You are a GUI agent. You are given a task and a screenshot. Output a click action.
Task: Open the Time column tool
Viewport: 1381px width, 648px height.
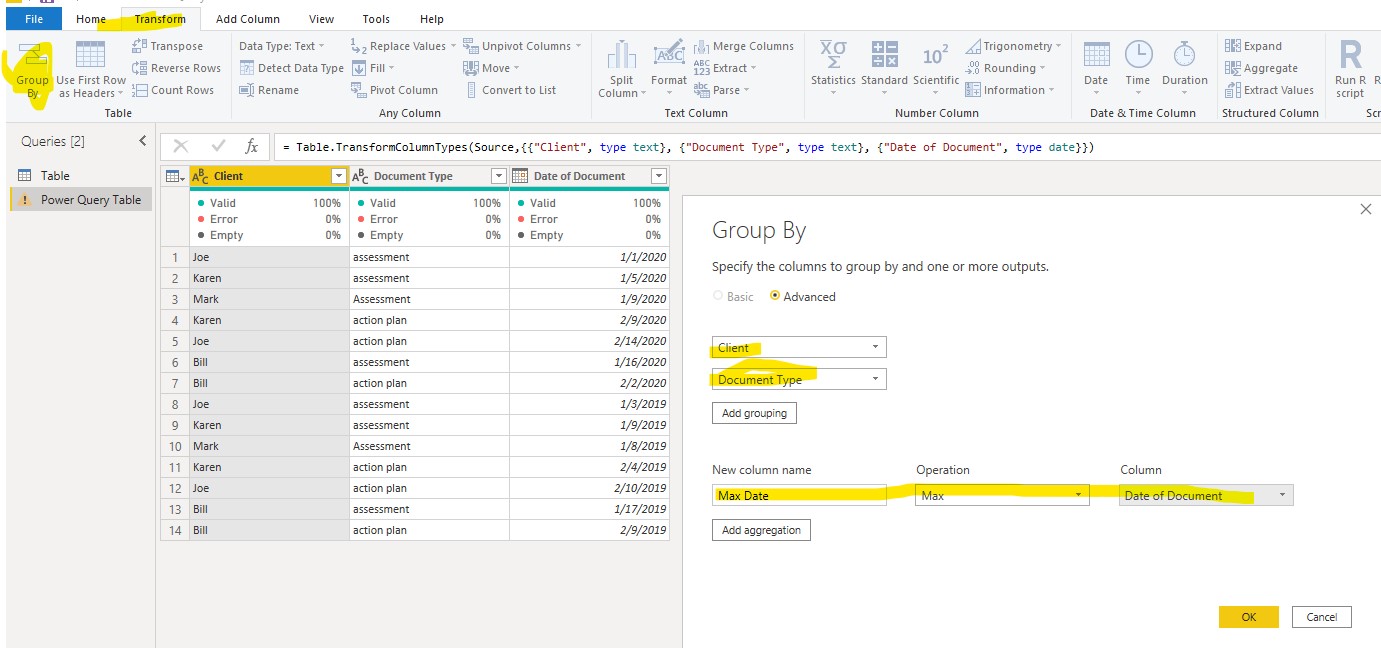click(x=1137, y=69)
